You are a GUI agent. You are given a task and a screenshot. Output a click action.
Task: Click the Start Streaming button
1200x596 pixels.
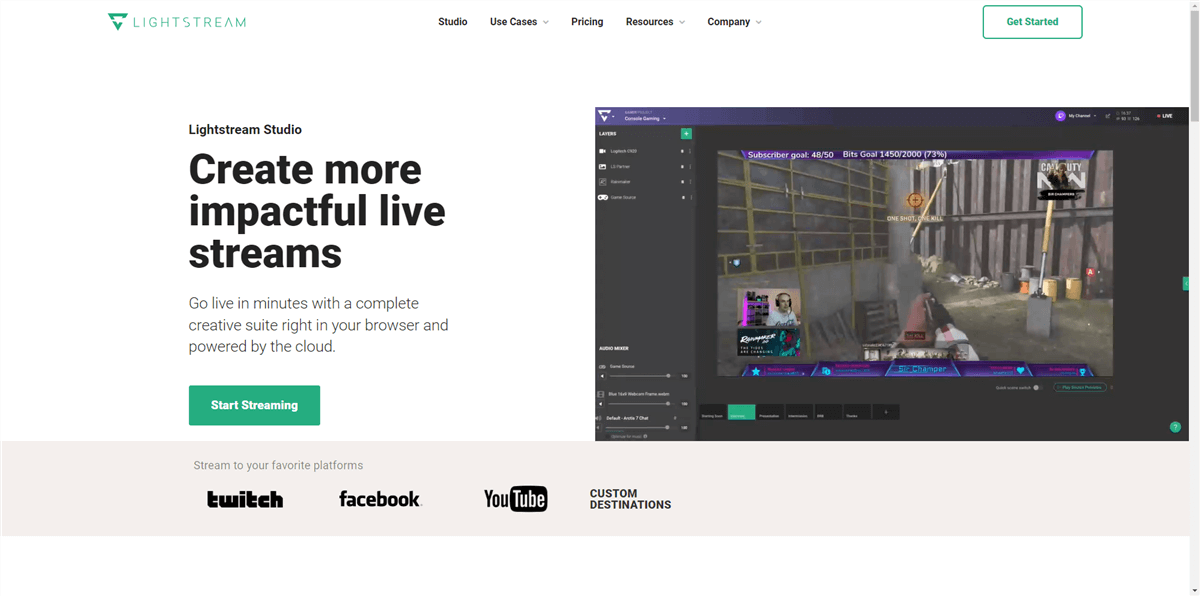pos(254,405)
